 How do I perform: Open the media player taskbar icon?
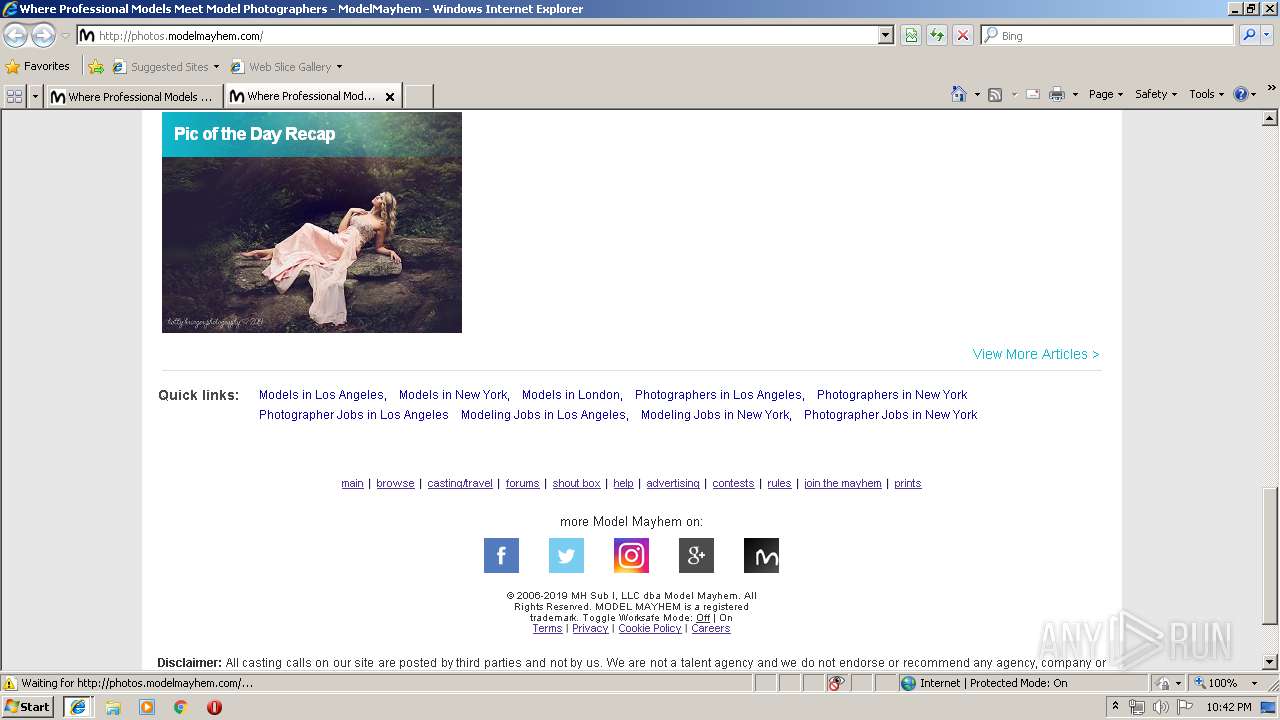[147, 707]
